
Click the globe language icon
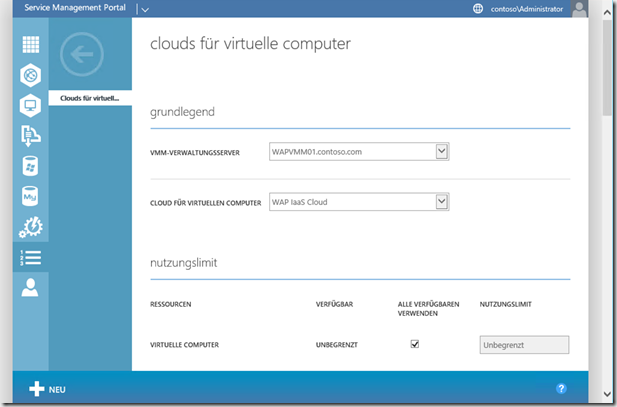coord(477,9)
